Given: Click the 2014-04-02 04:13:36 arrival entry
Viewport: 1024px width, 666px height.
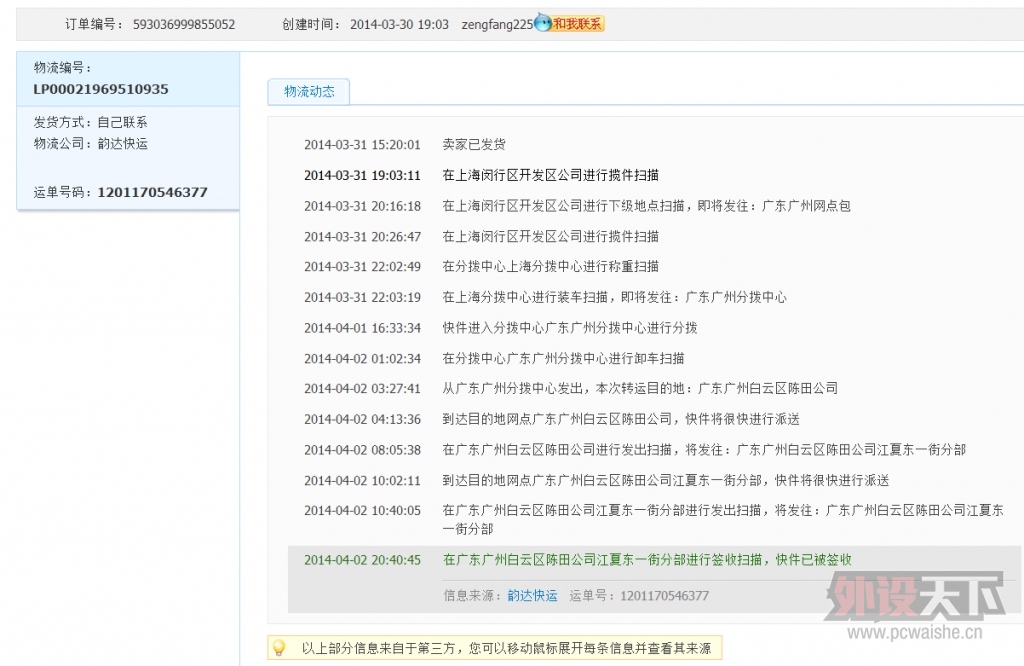Looking at the screenshot, I should tap(552, 419).
